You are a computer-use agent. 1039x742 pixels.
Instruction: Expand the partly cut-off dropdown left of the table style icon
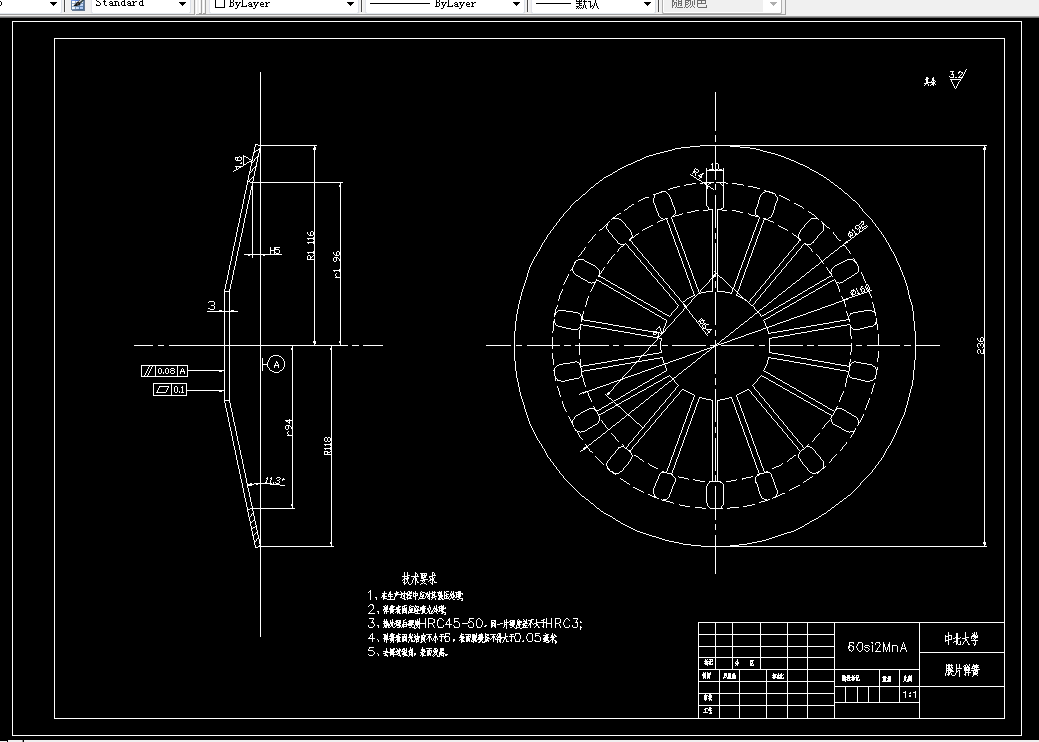coord(54,5)
